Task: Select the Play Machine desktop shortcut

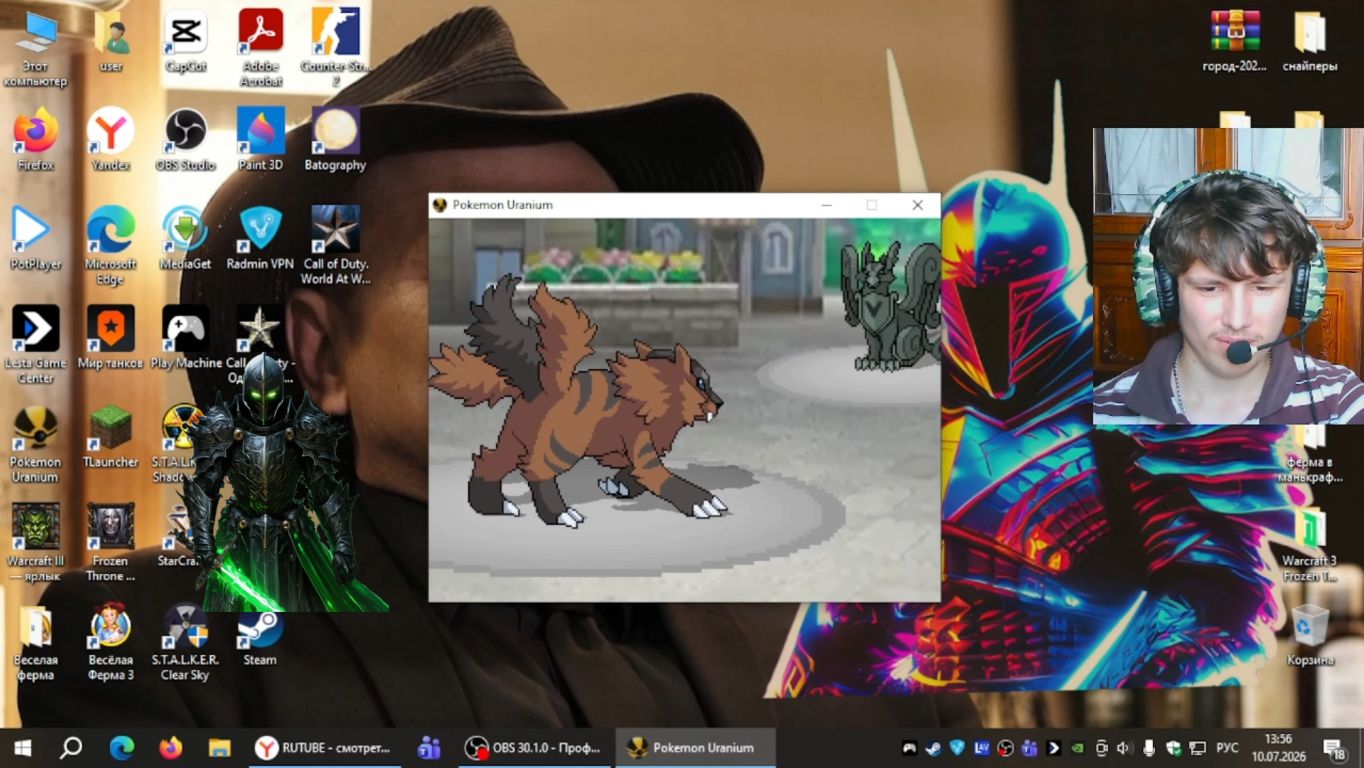Action: [x=185, y=337]
